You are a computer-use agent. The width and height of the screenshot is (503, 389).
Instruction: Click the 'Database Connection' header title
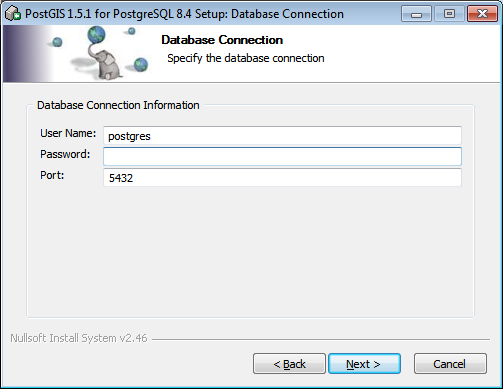pos(222,40)
